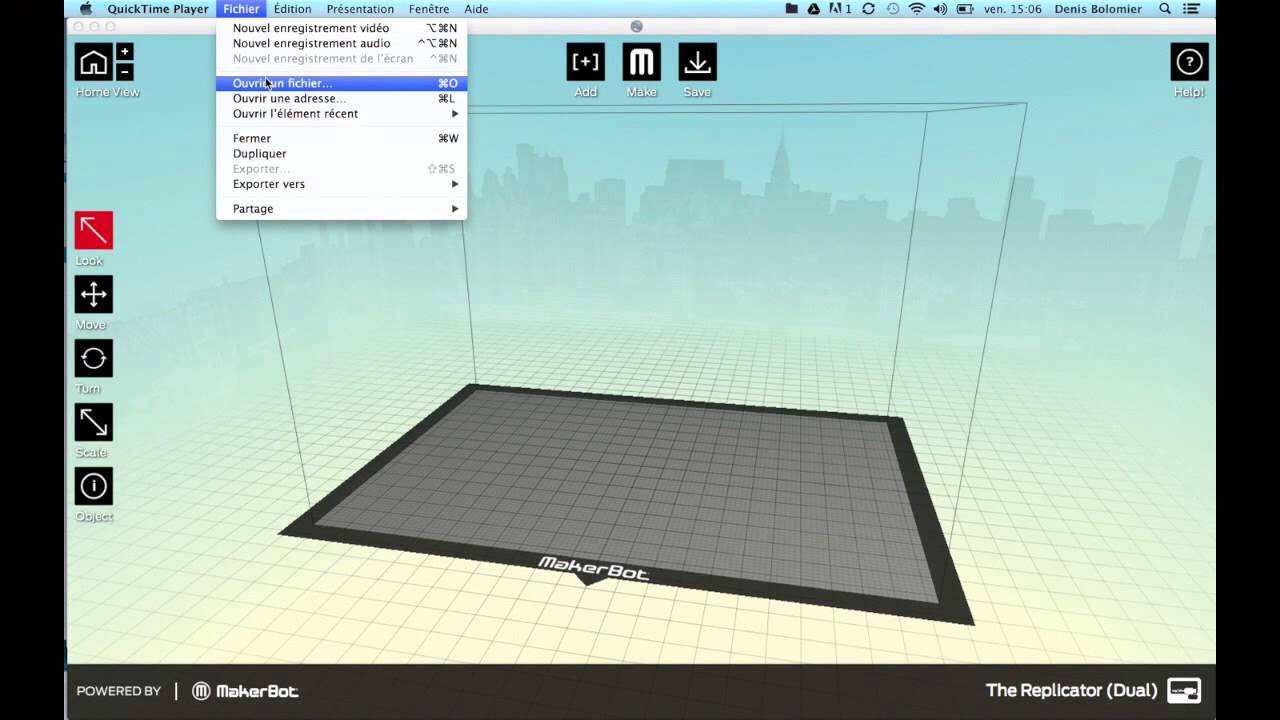This screenshot has height=720, width=1280.
Task: Zoom in with the plus button
Action: pyautogui.click(x=124, y=52)
